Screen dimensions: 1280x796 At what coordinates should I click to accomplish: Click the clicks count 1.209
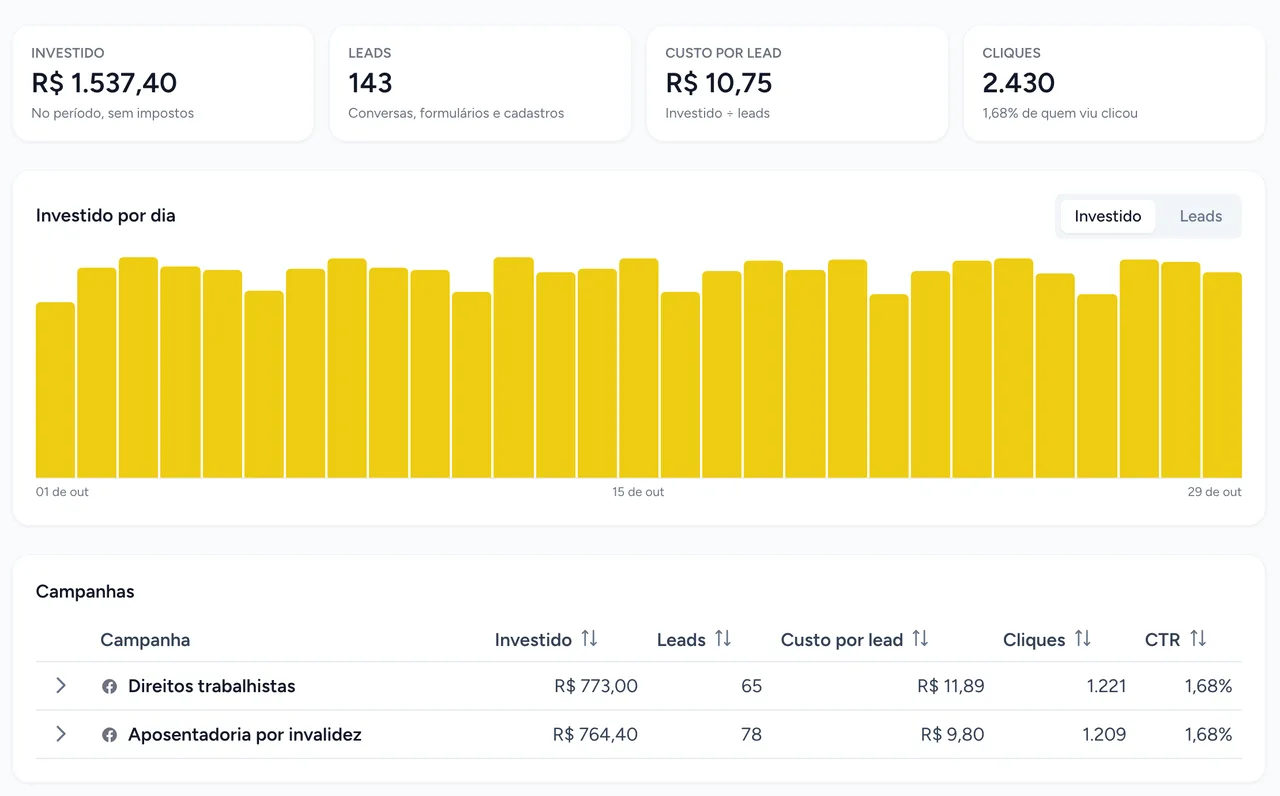pos(1105,735)
